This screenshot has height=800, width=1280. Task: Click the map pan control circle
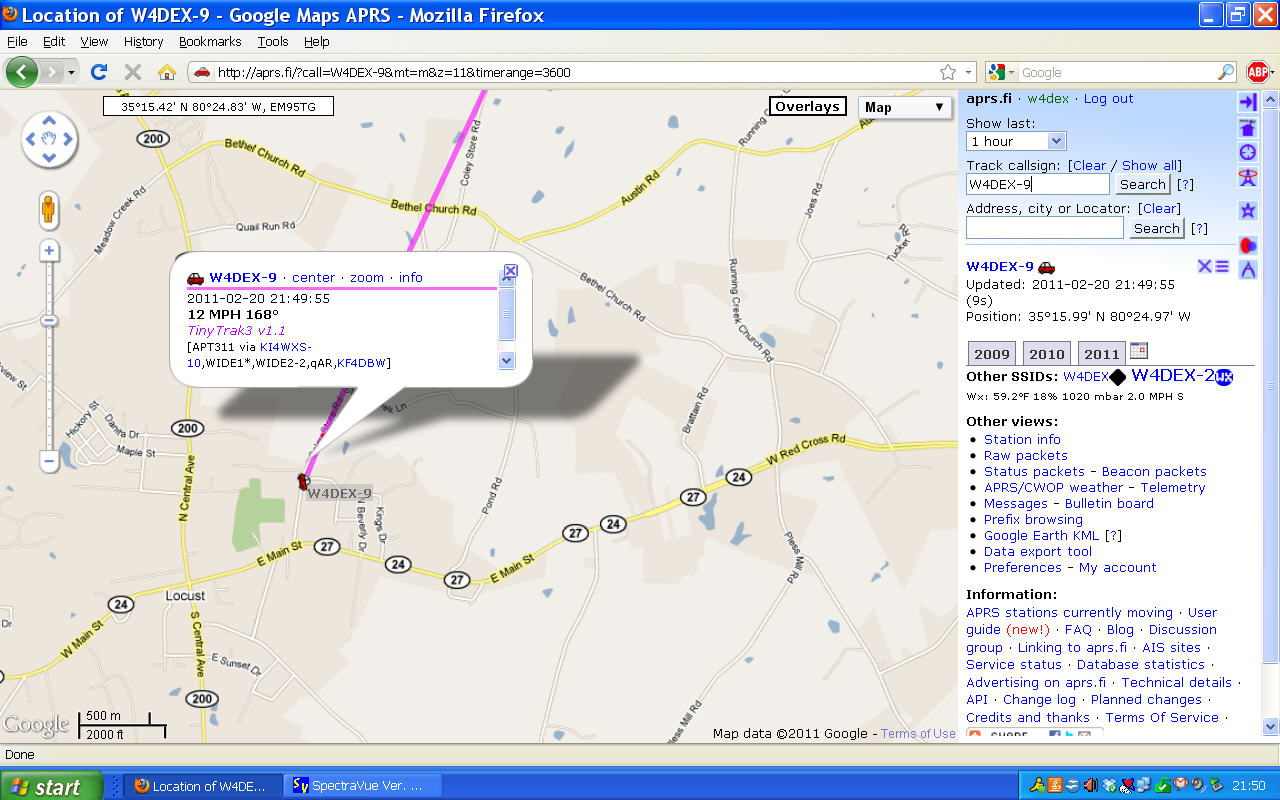pyautogui.click(x=49, y=138)
